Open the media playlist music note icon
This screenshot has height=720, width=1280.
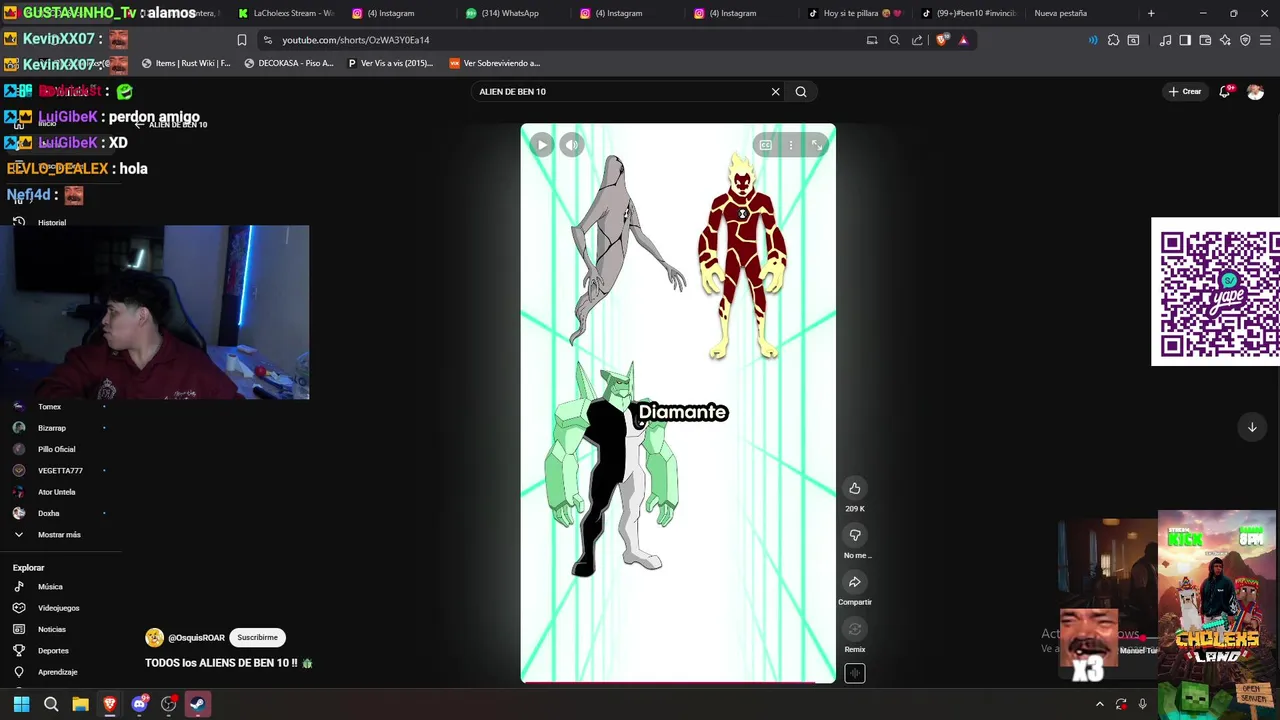(1165, 40)
